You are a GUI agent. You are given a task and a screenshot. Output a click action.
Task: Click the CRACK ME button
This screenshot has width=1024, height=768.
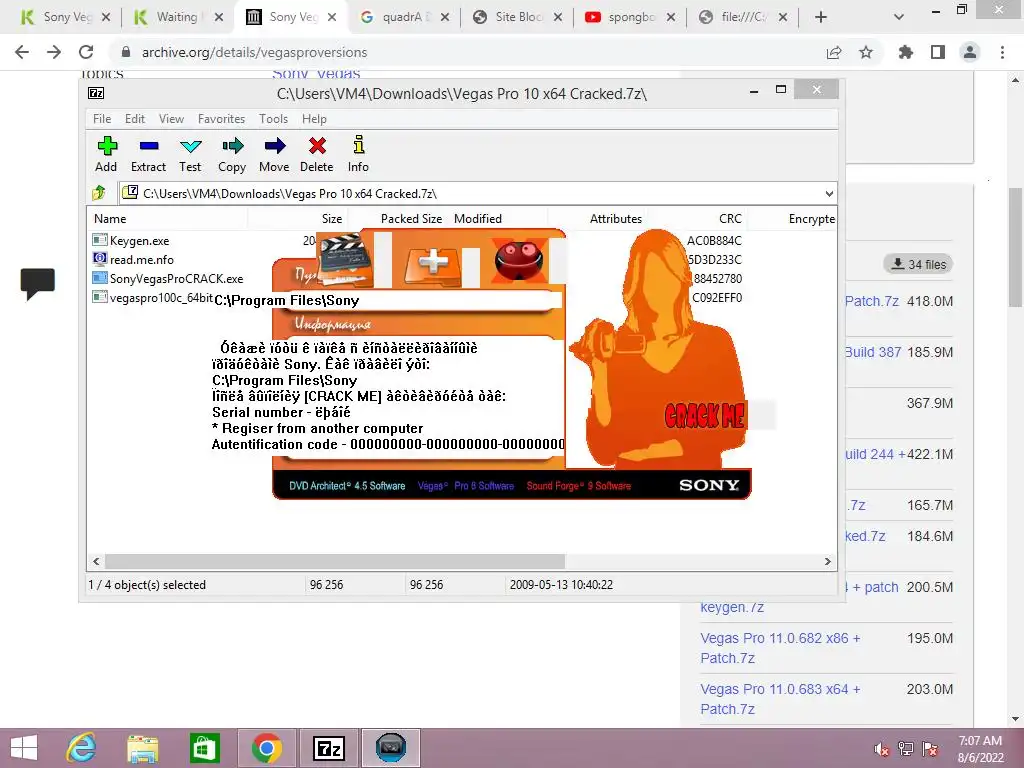[x=704, y=415]
